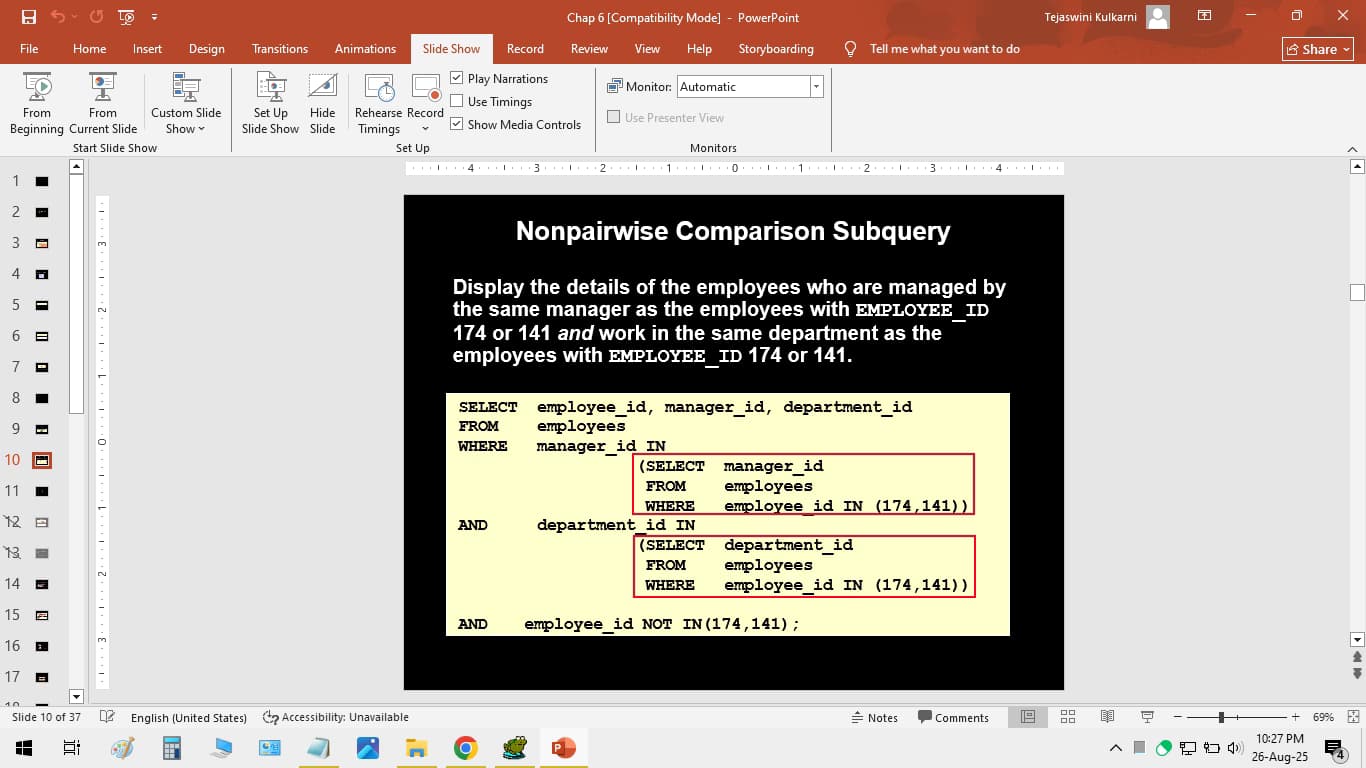Open the Record dropdown arrow
The width and height of the screenshot is (1366, 768).
(425, 128)
